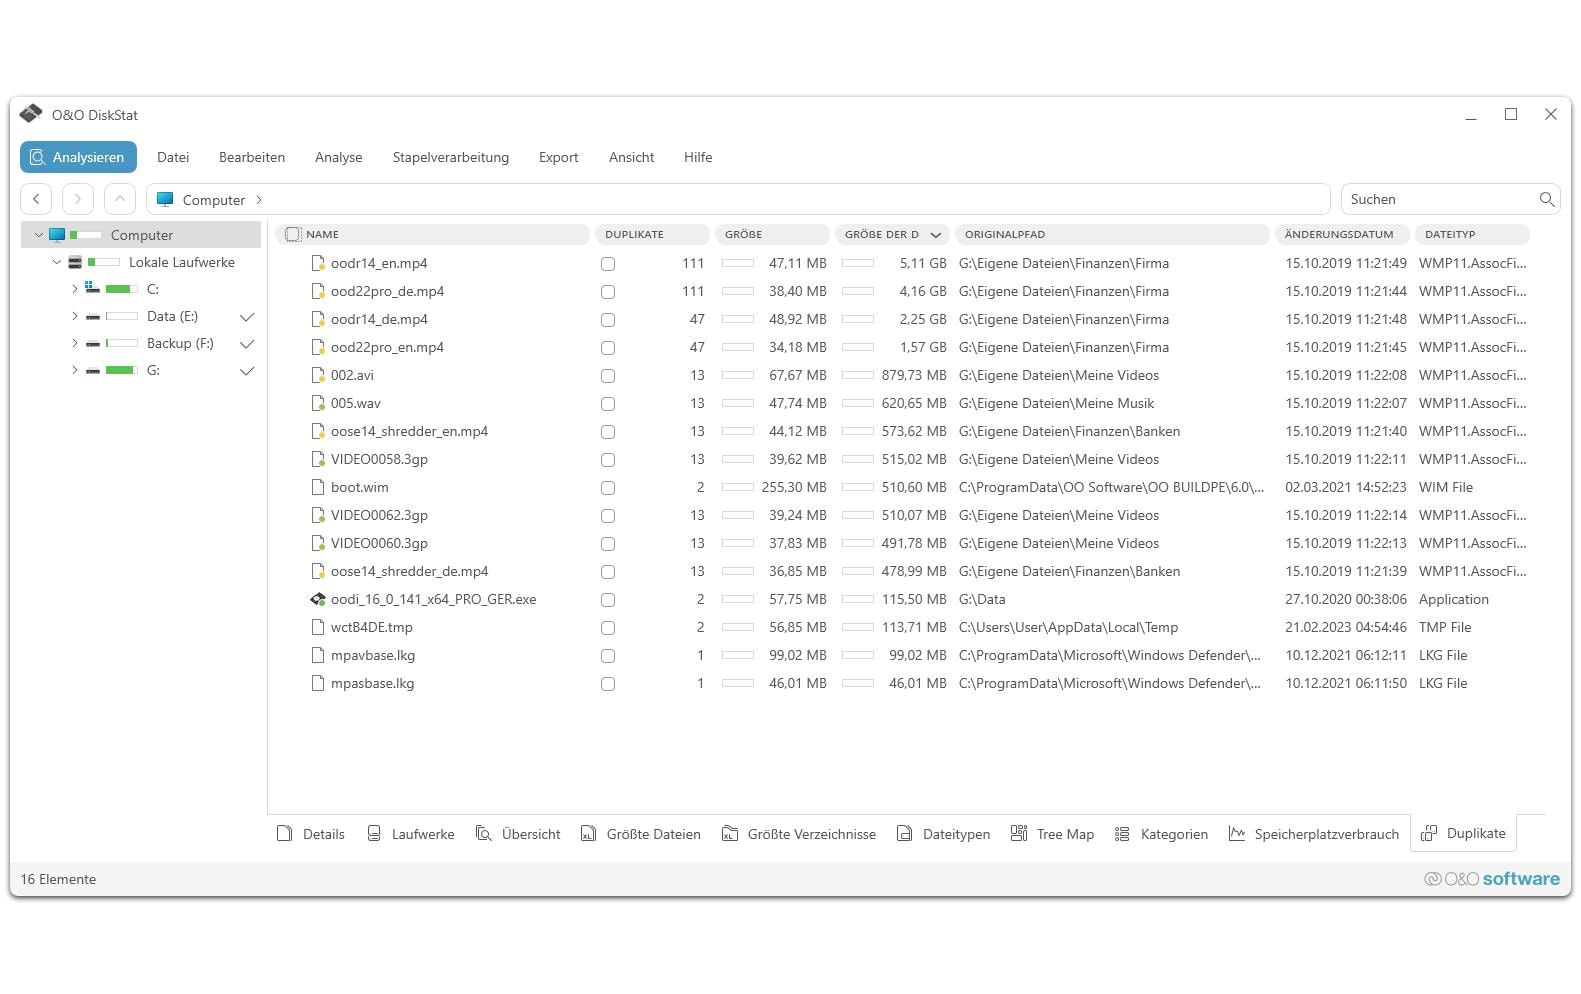Sort by the Änderungsdatum column header
This screenshot has width=1581, height=994.
(x=1342, y=234)
